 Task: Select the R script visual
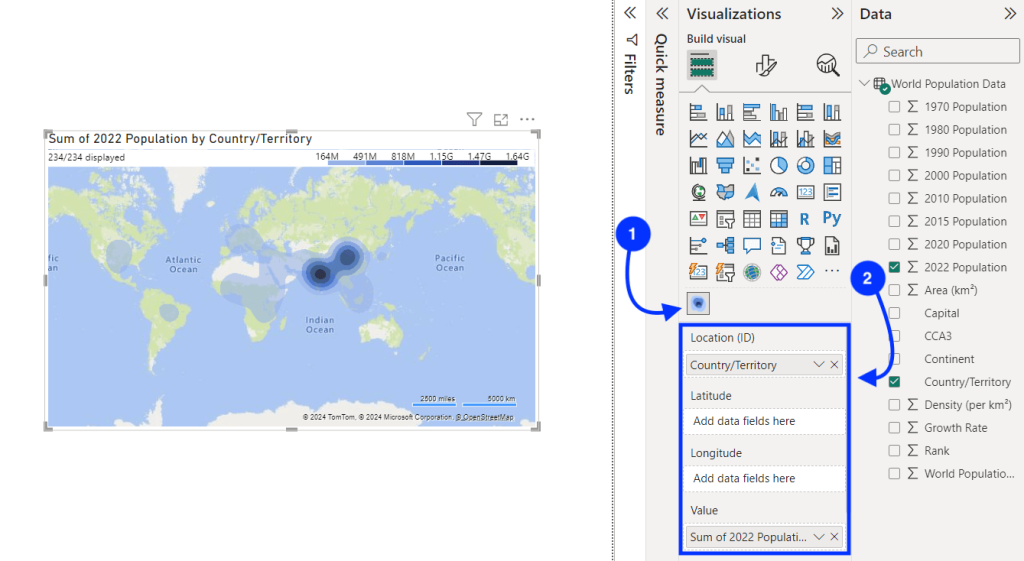coord(805,219)
